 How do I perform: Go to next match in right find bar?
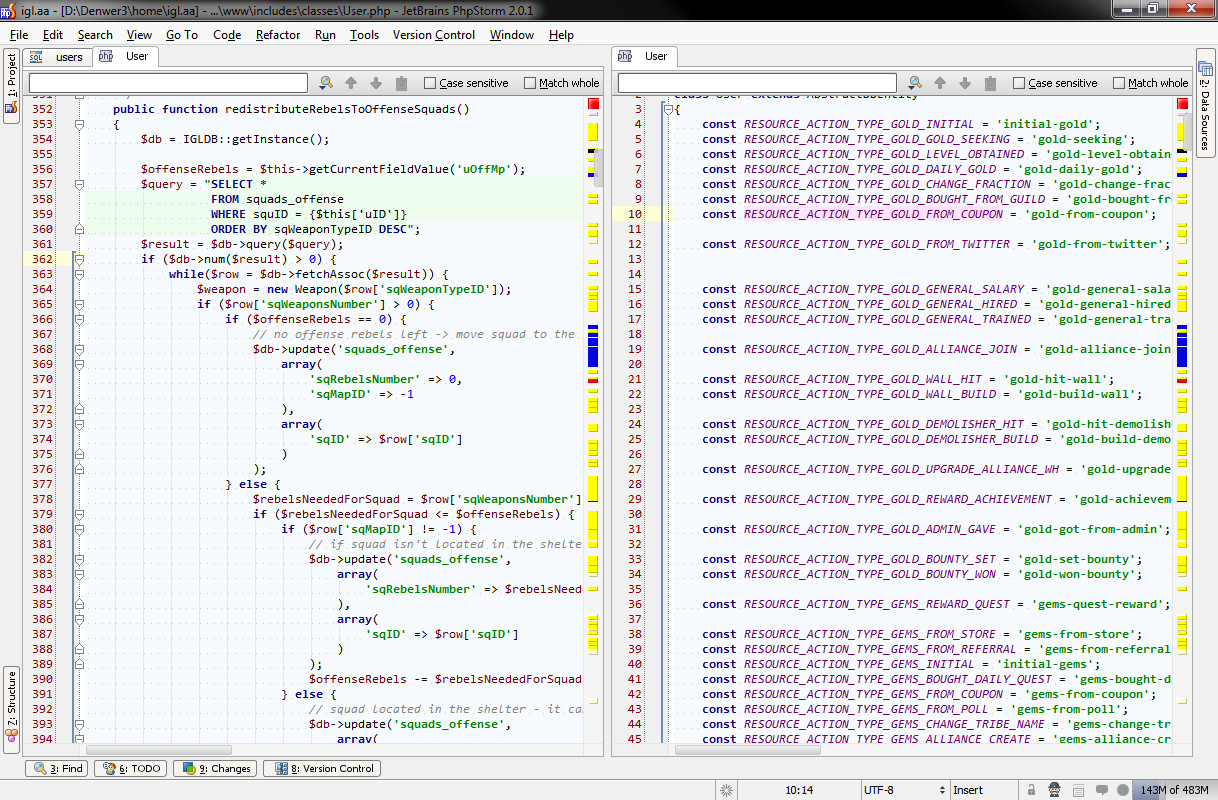point(965,83)
